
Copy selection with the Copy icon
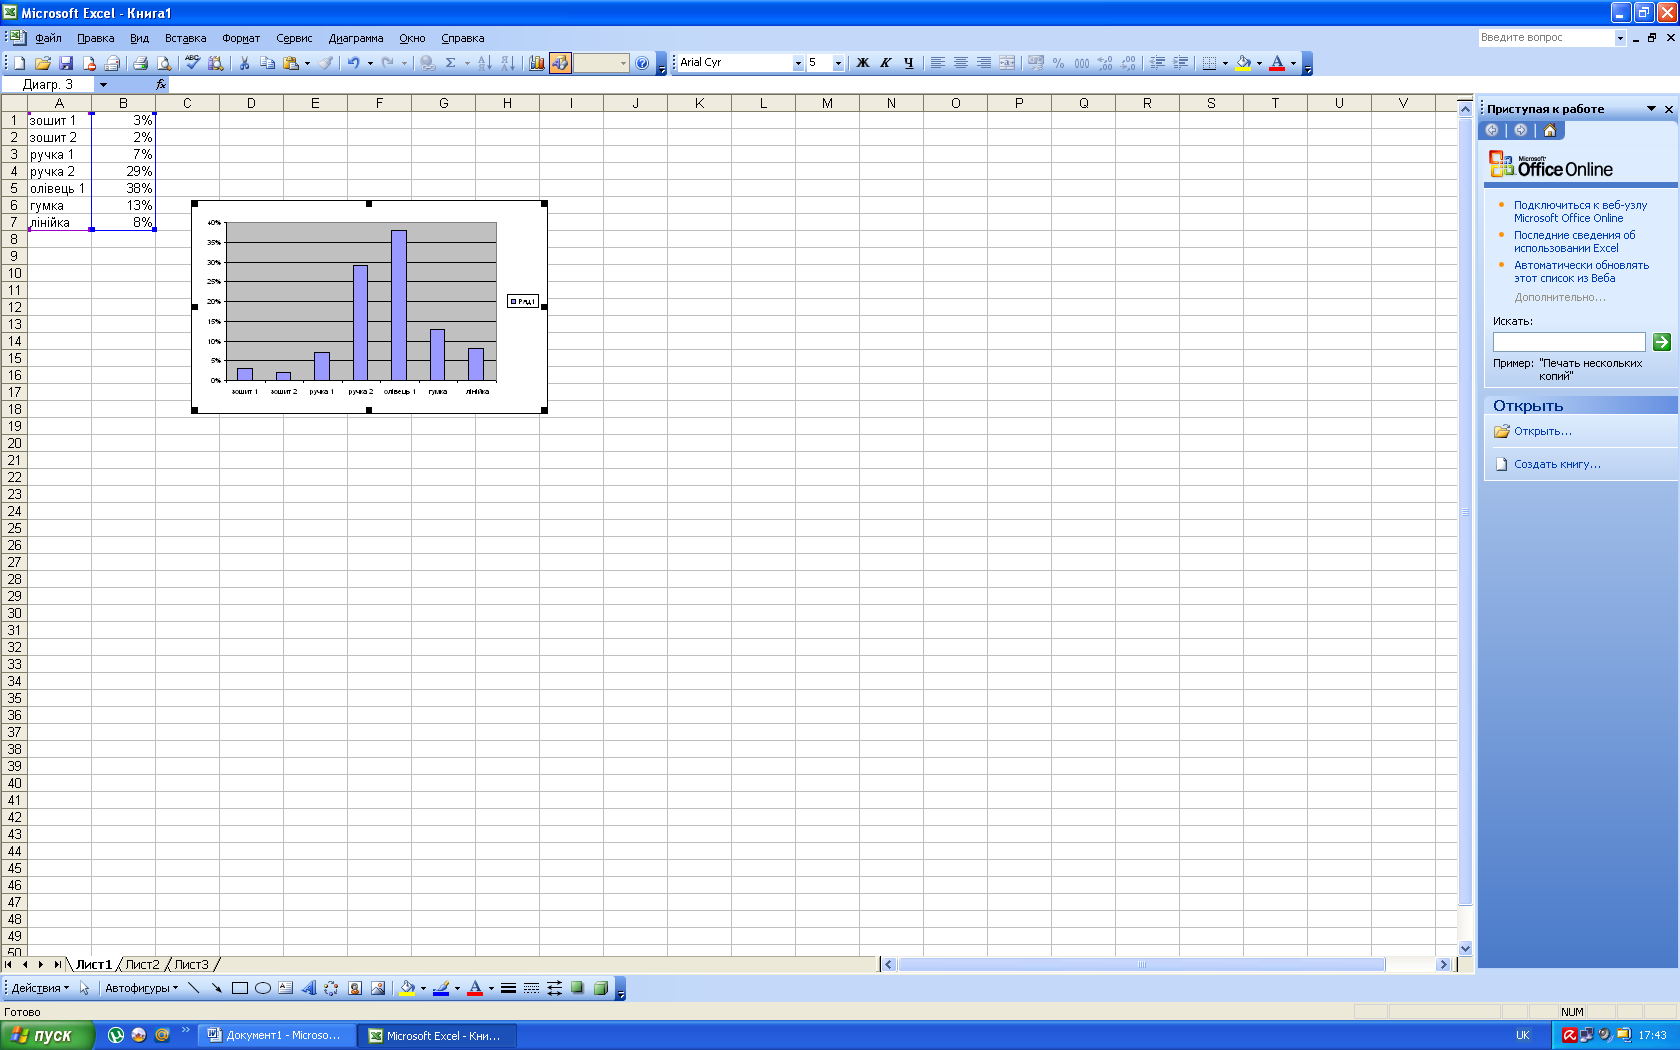tap(267, 63)
